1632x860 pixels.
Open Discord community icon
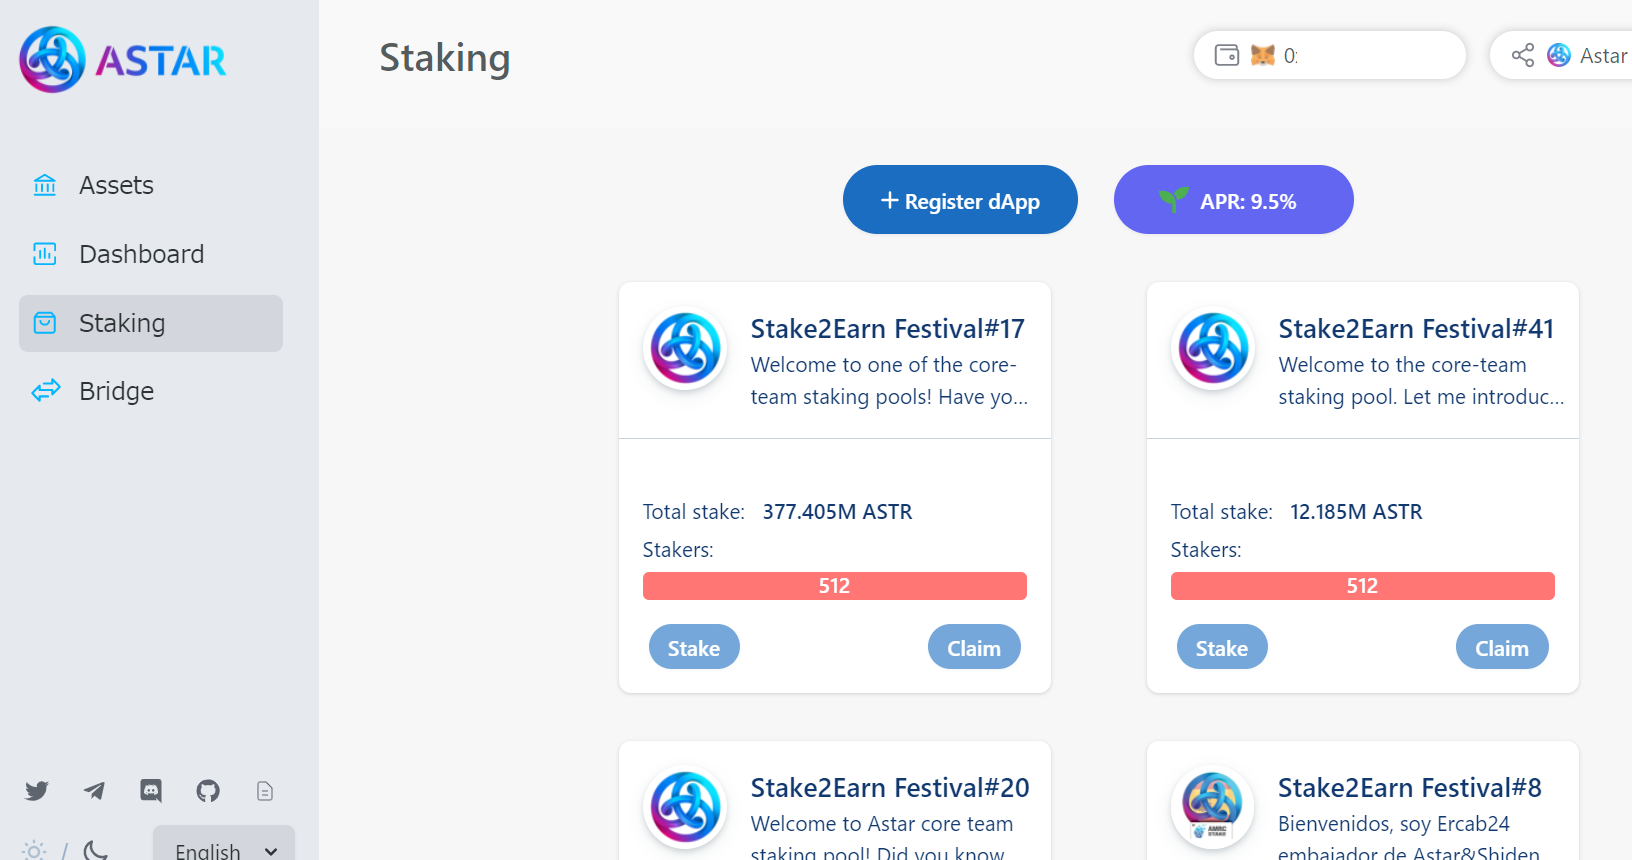151,791
